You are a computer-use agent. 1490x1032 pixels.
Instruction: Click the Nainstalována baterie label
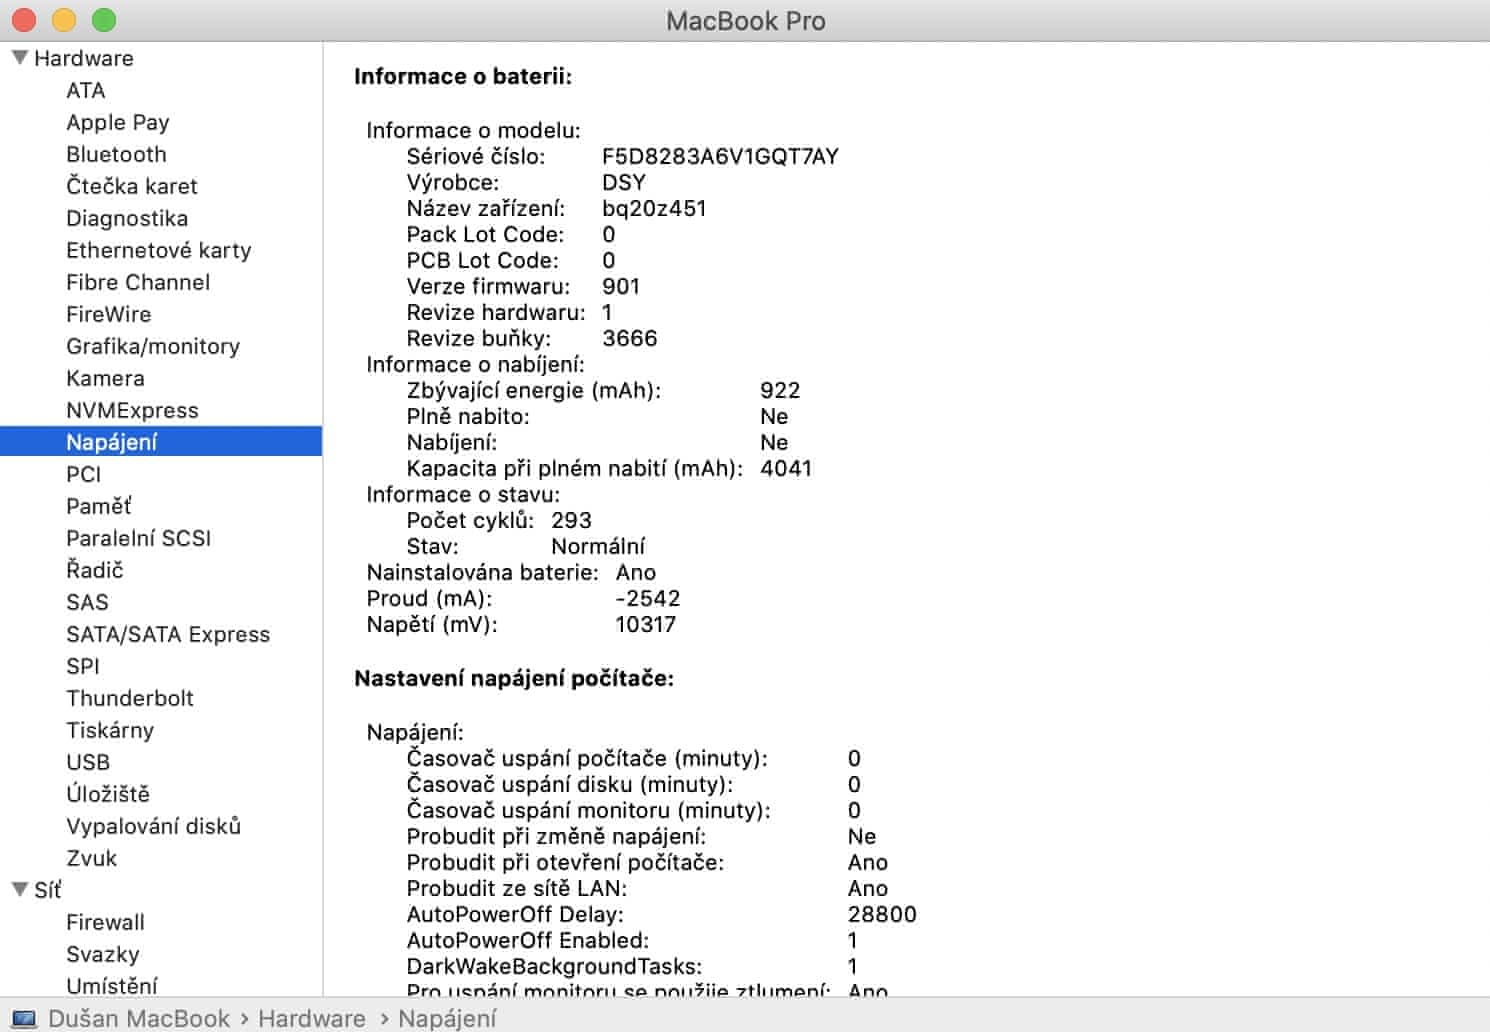pyautogui.click(x=482, y=572)
